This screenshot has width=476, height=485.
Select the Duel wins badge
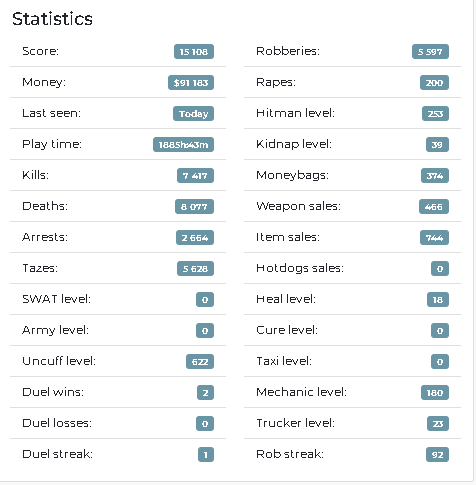[205, 393]
